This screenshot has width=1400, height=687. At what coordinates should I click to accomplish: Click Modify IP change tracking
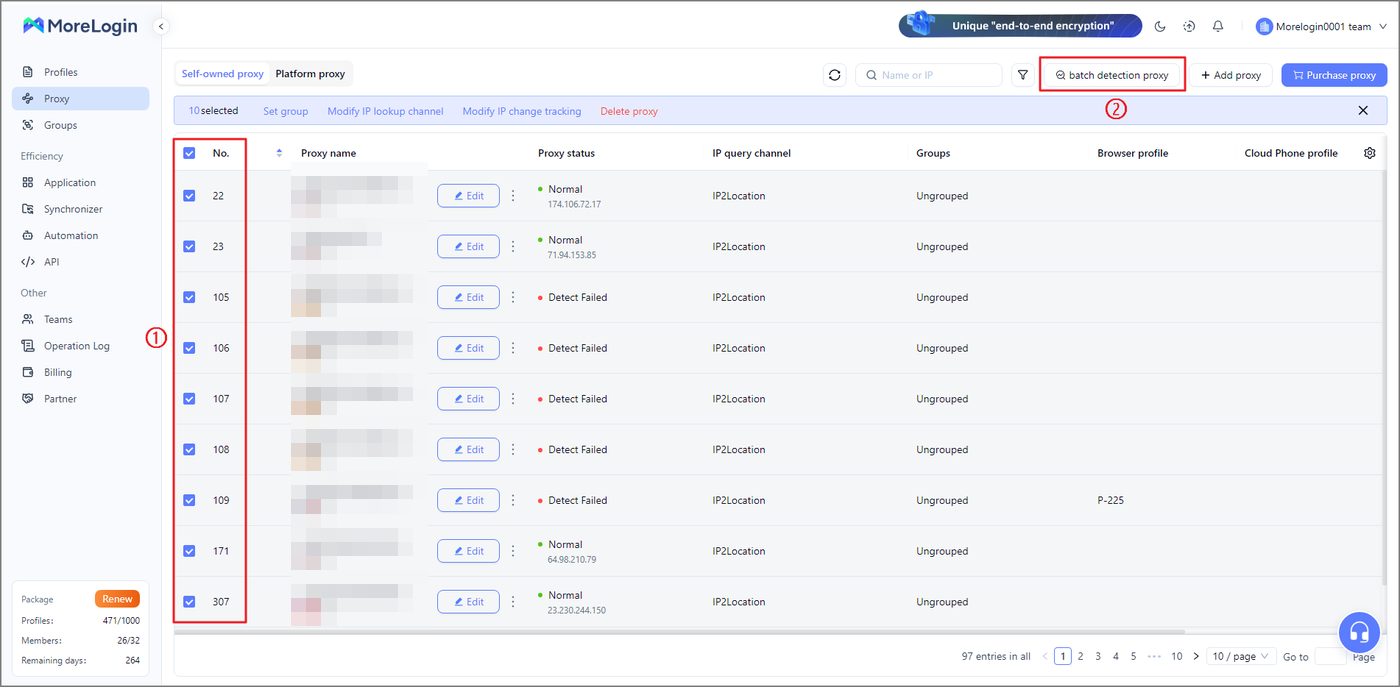pos(522,111)
